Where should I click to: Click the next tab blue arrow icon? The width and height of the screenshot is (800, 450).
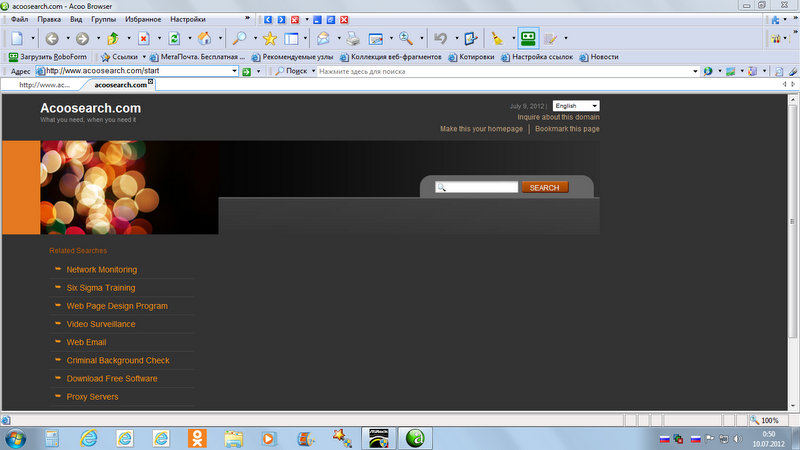pyautogui.click(x=281, y=19)
